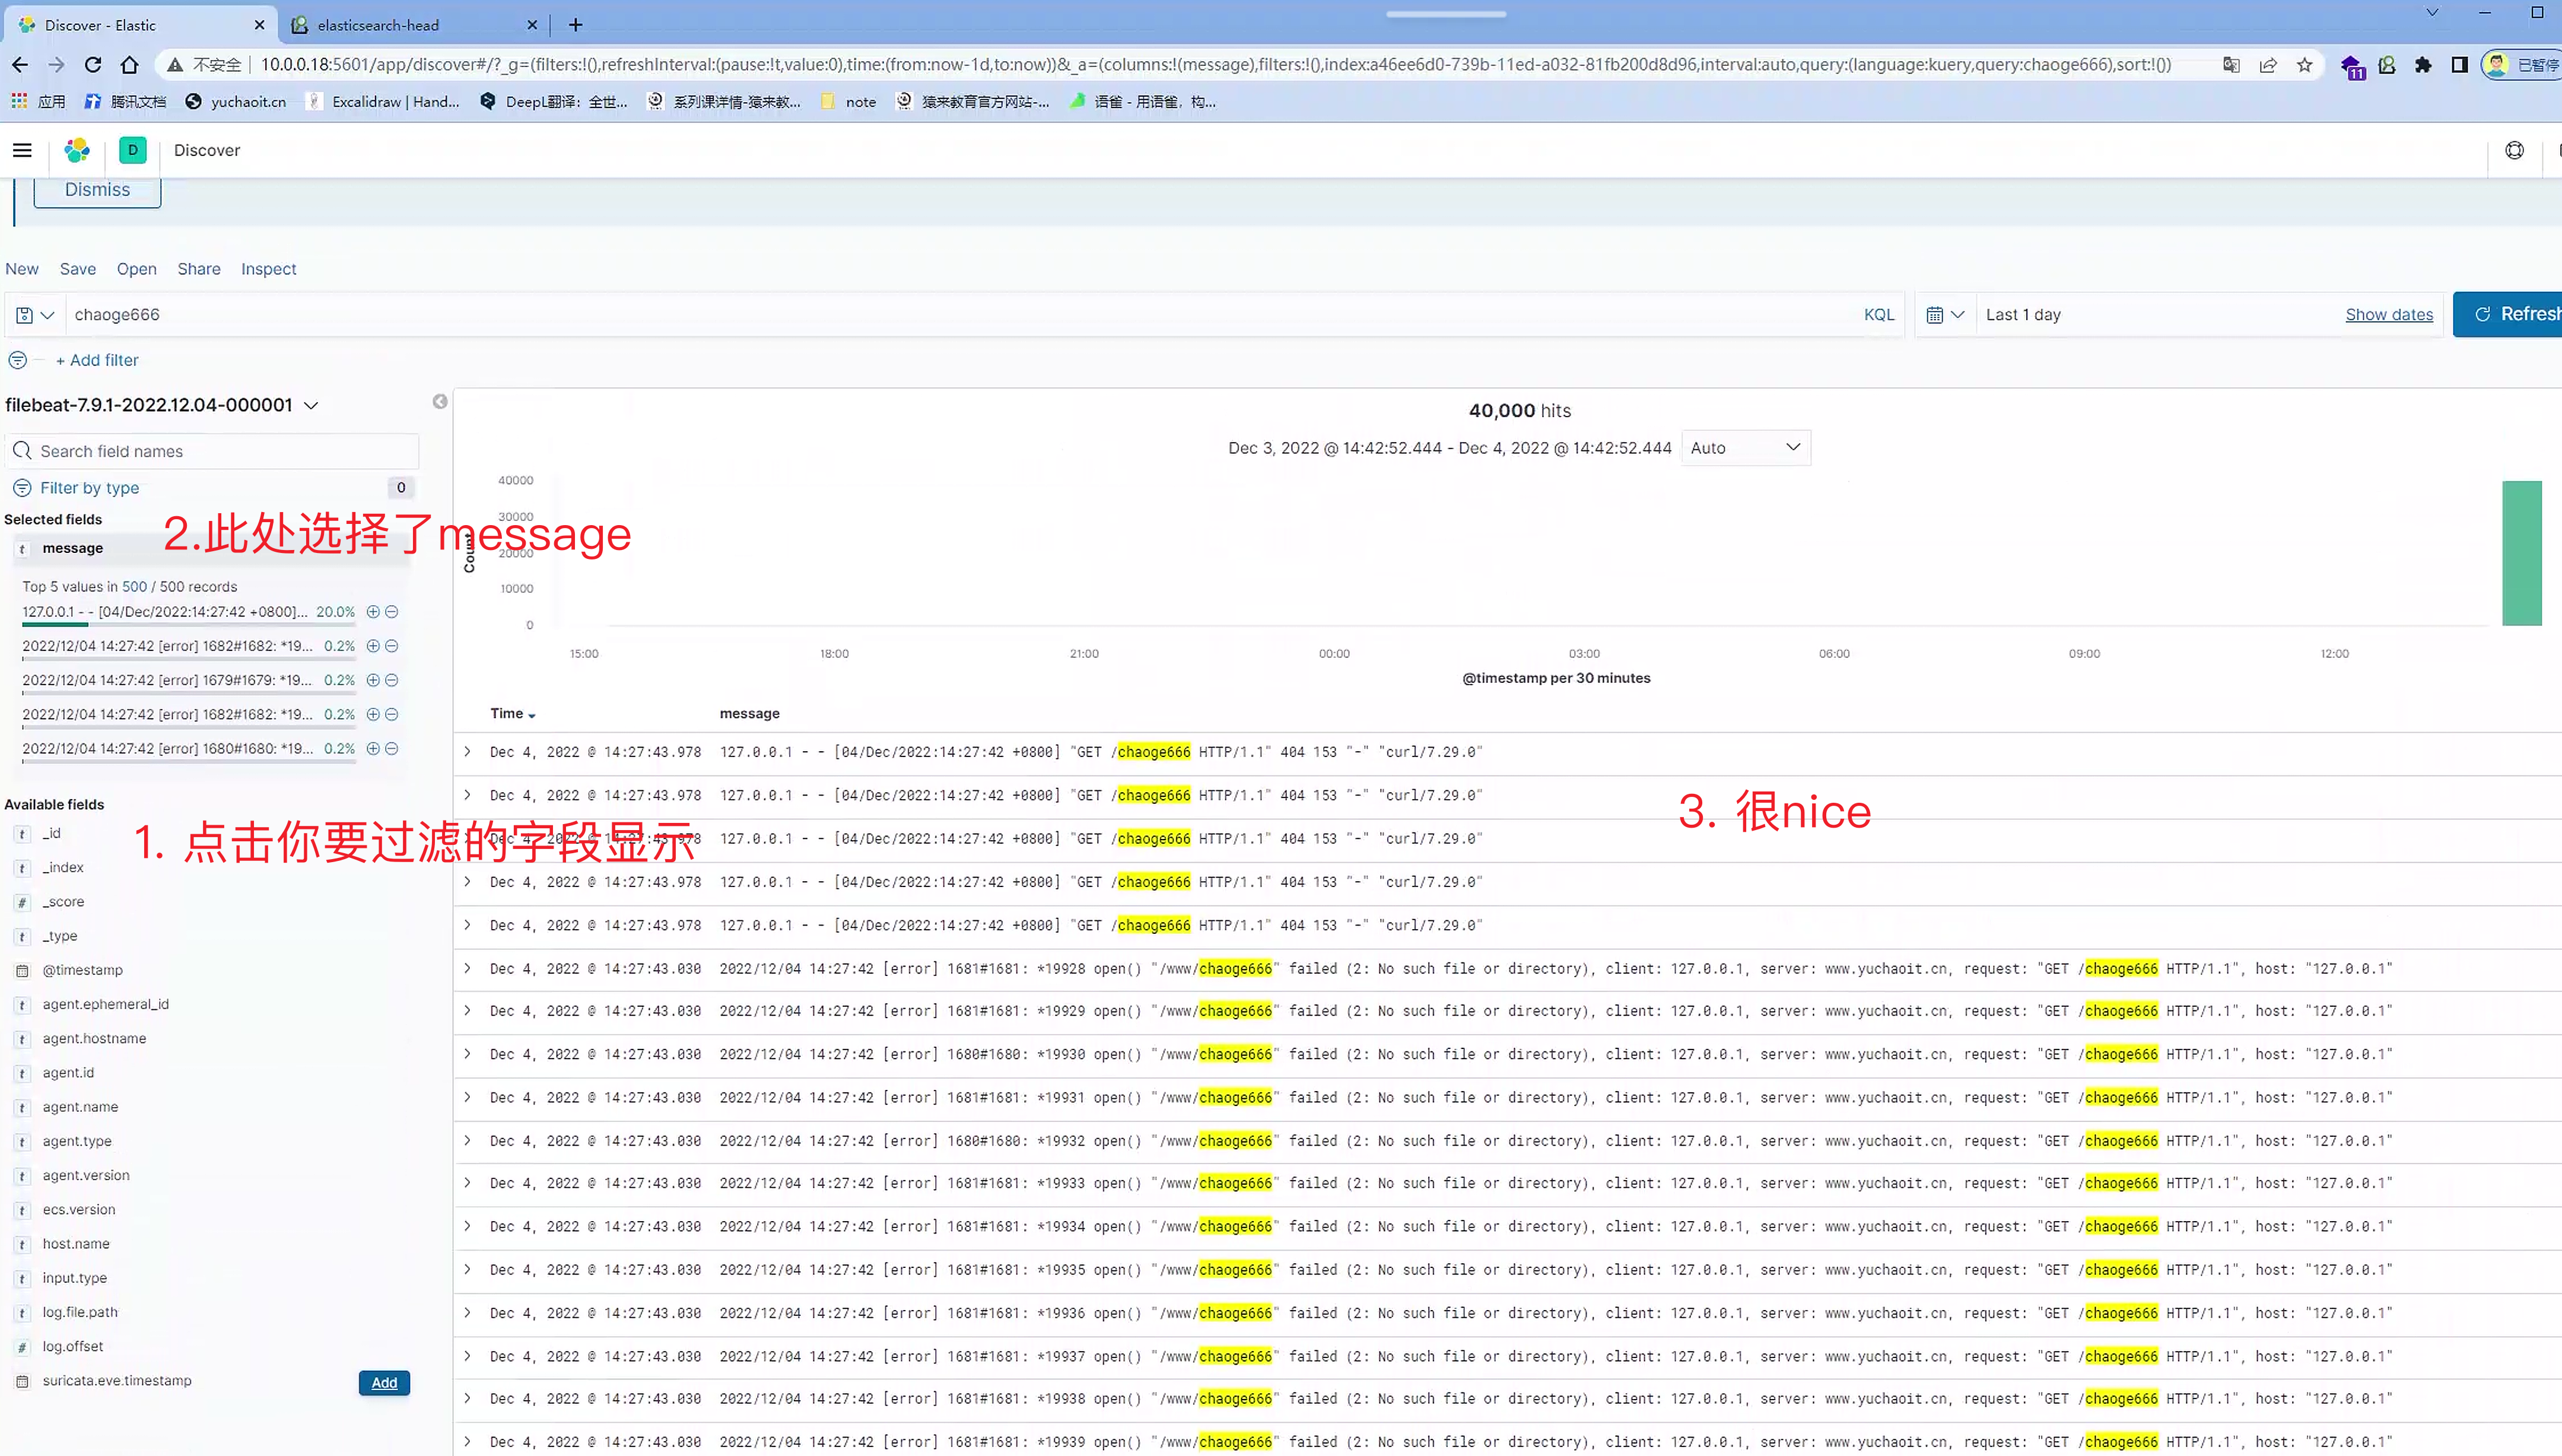Open the Inspect menu item
Screen dimensions: 2562x1456
click(x=268, y=269)
